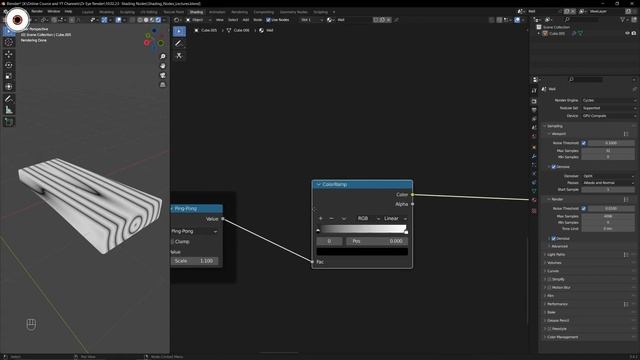
Task: Toggle Render Denoise checkbox
Action: click(x=554, y=238)
